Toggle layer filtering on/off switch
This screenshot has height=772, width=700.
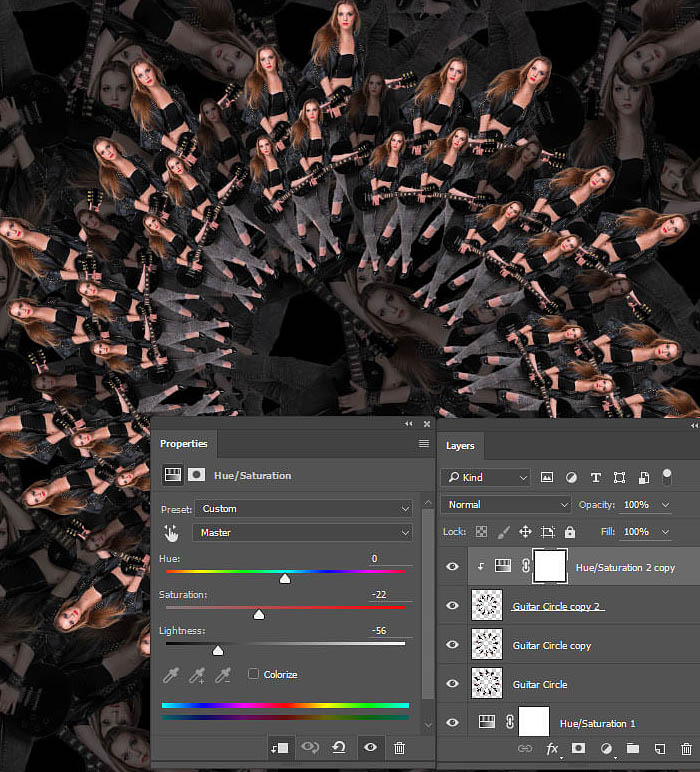pyautogui.click(x=667, y=477)
